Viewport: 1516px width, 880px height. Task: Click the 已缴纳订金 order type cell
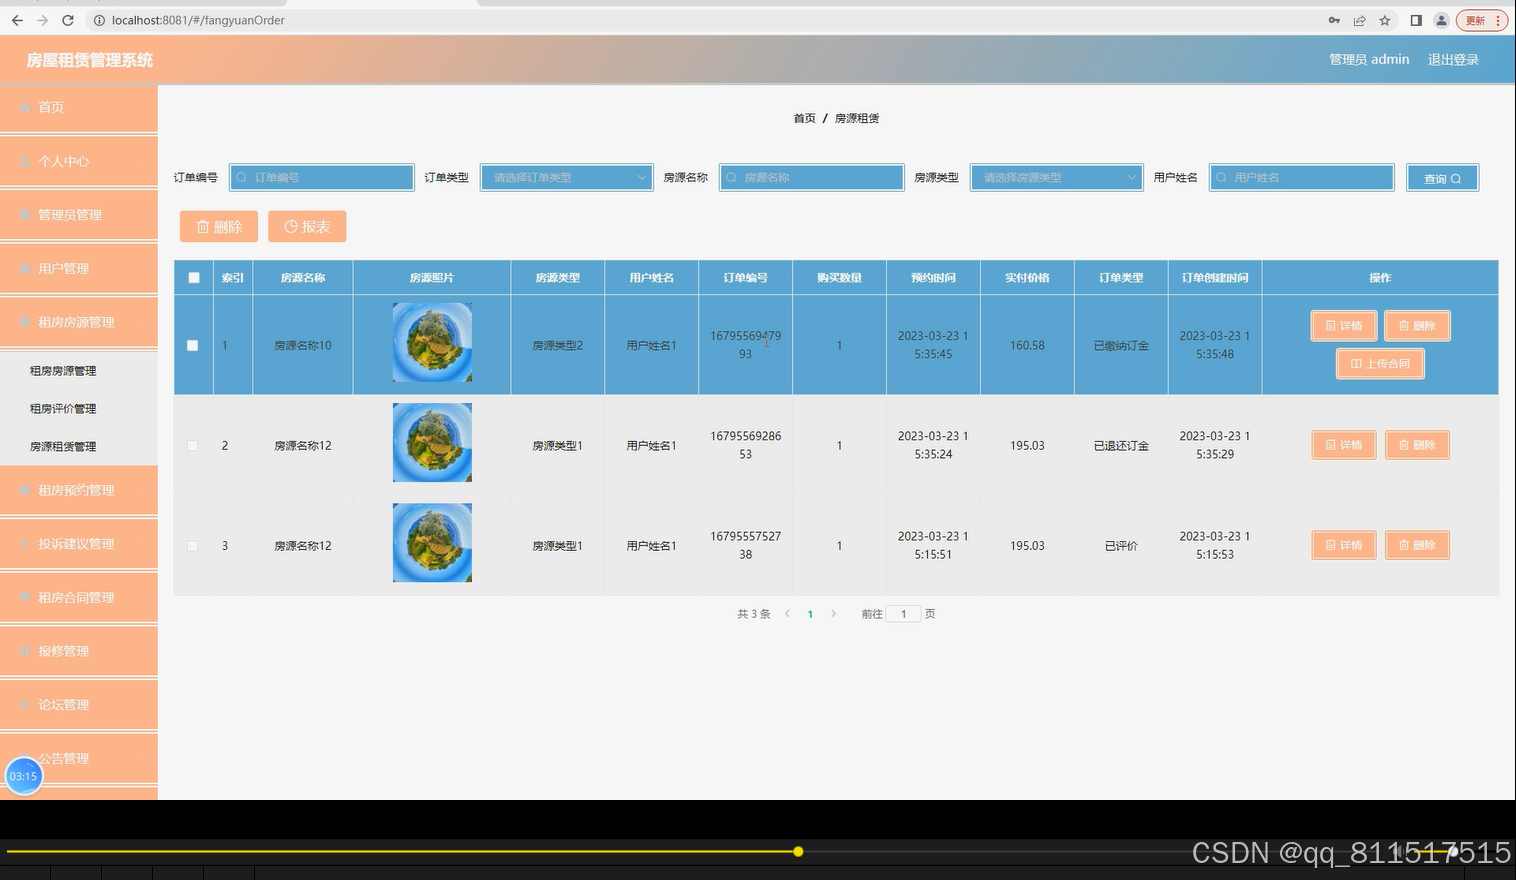coord(1121,345)
